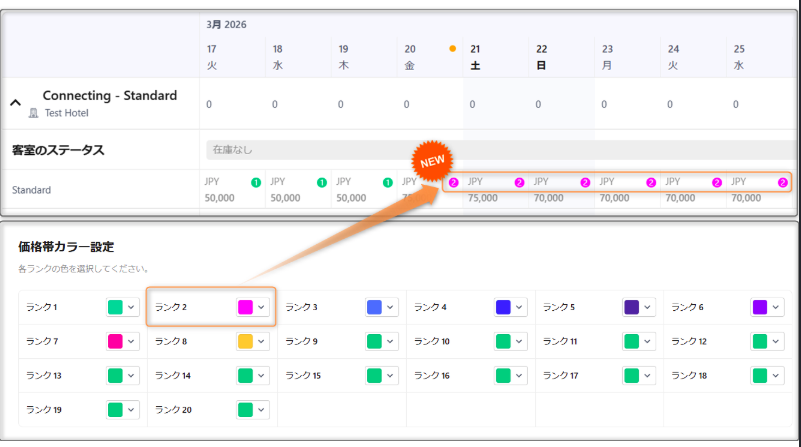Open ランク 14 color dropdown
801x447 pixels.
(253, 375)
